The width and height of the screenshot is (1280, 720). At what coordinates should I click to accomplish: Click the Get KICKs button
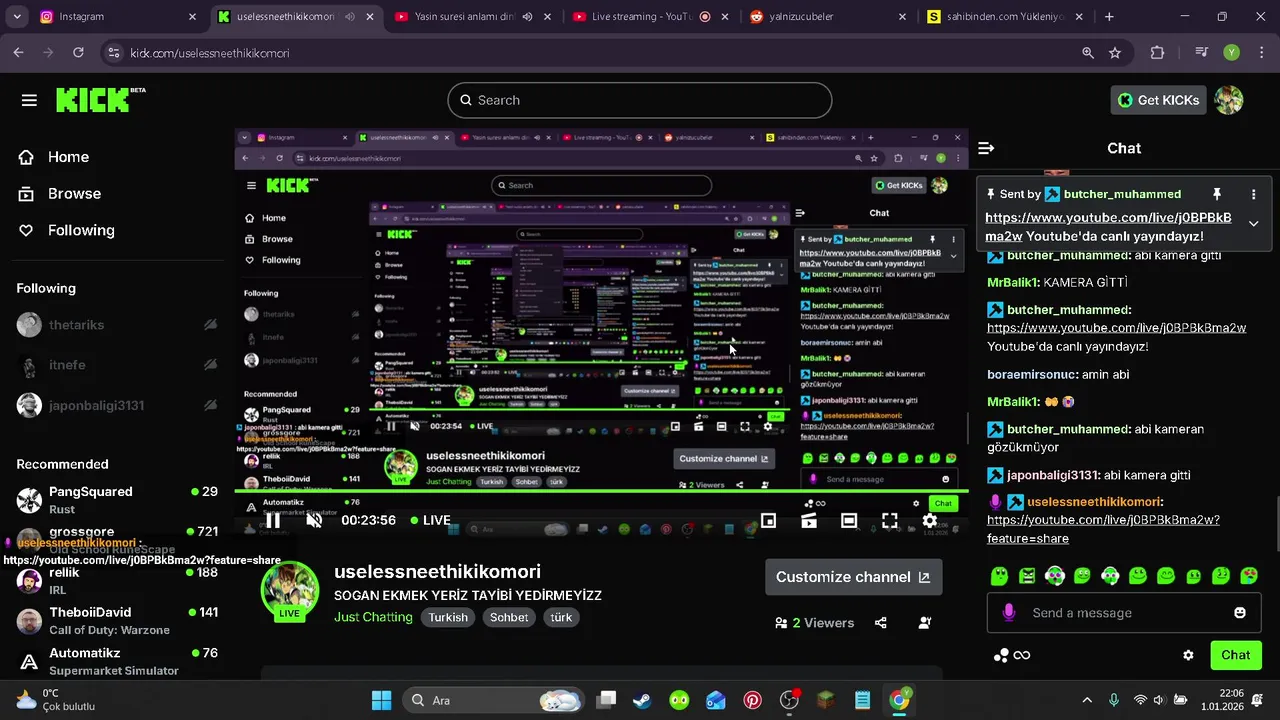tap(1158, 100)
